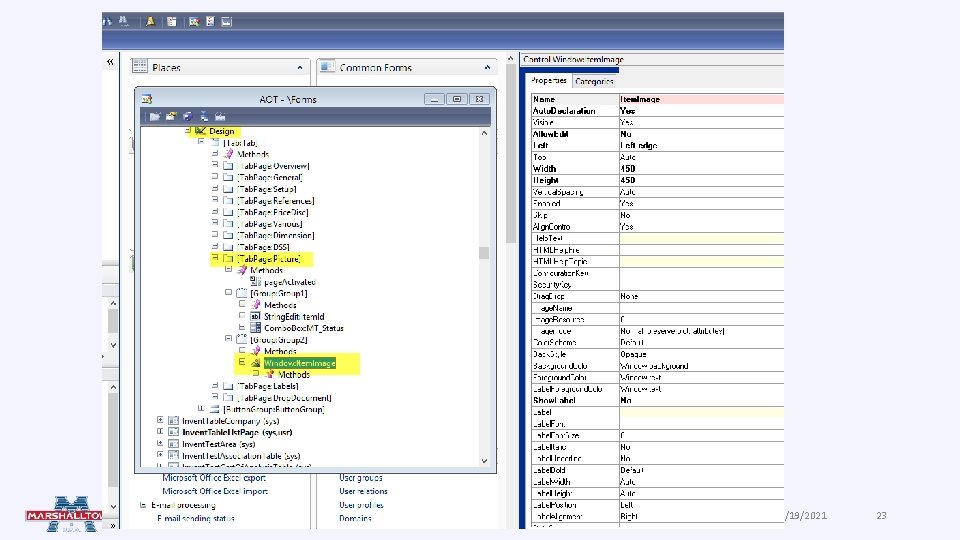The height and width of the screenshot is (540, 960).
Task: Click the Group:Group1 container icon
Action: pos(242,293)
